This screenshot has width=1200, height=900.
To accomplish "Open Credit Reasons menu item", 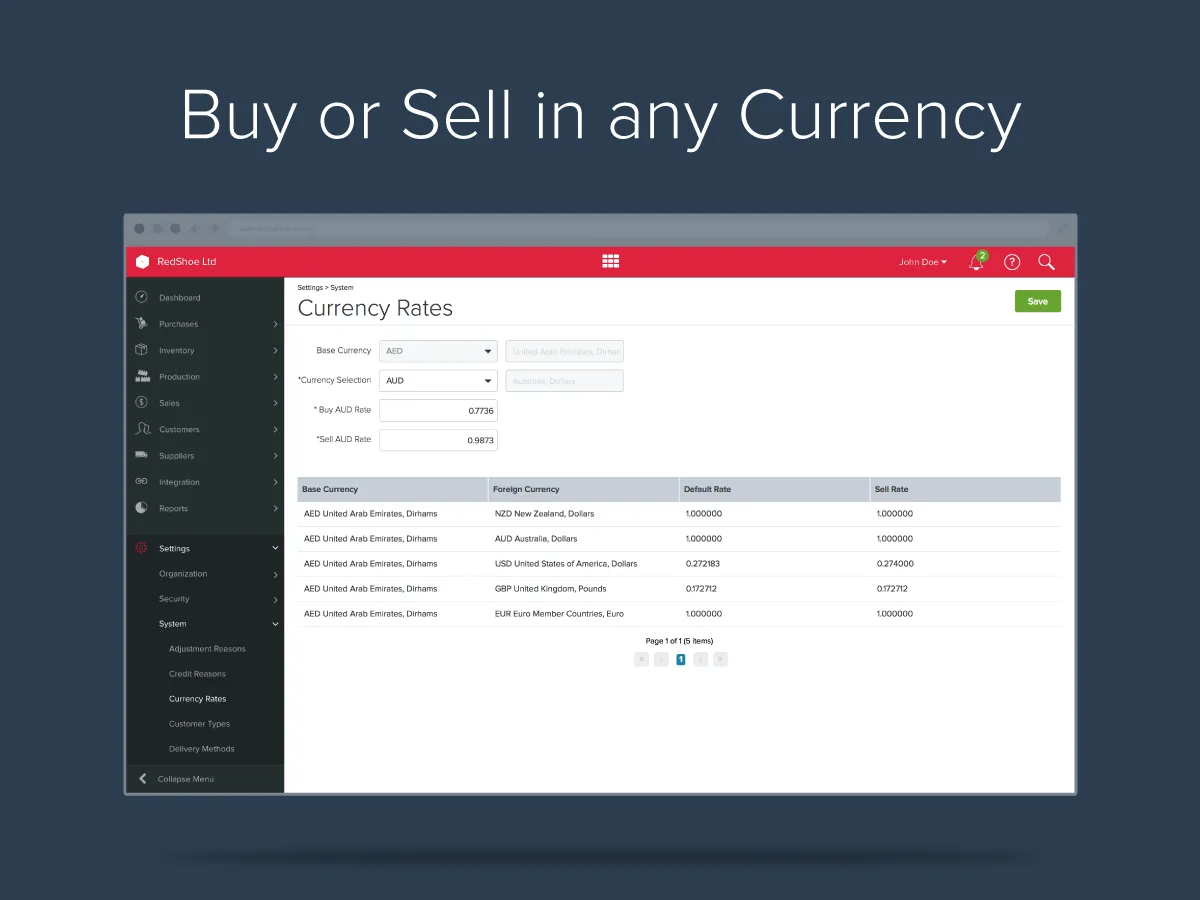I will (197, 674).
